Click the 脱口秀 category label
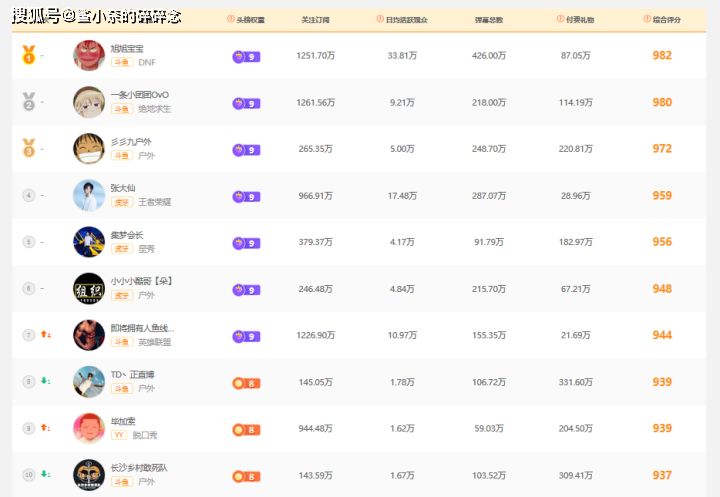The height and width of the screenshot is (497, 720). [145, 435]
